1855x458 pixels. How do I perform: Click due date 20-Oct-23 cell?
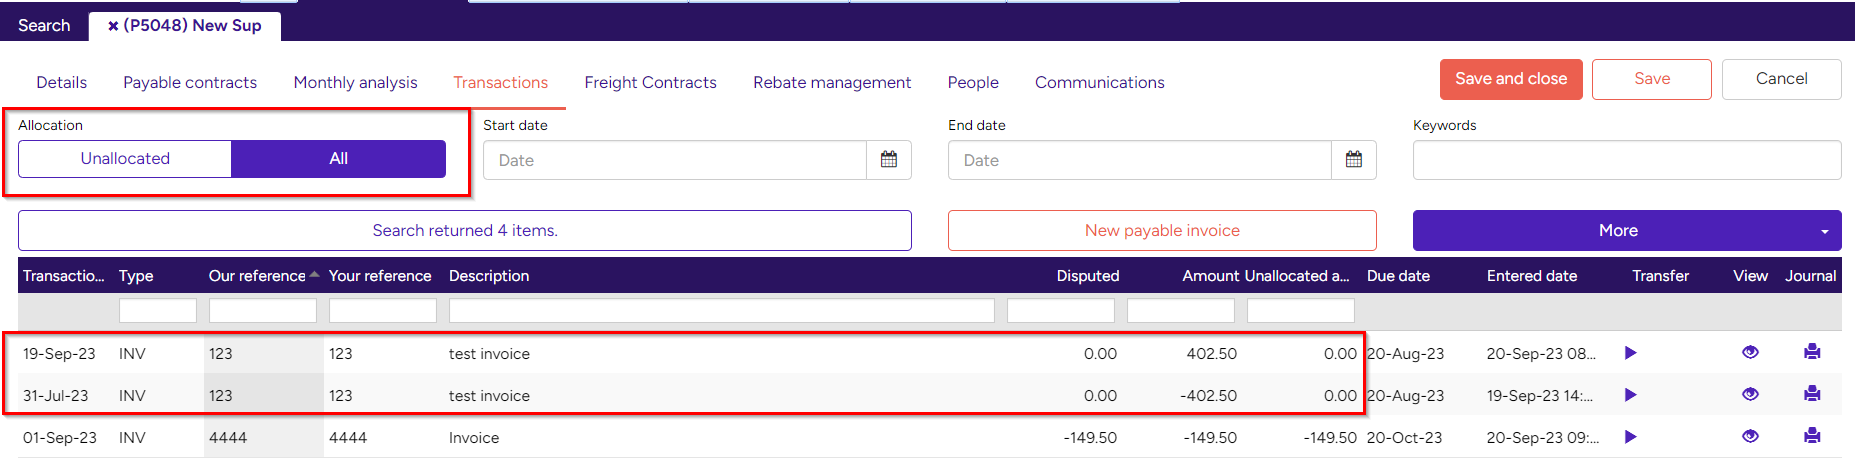pyautogui.click(x=1404, y=438)
